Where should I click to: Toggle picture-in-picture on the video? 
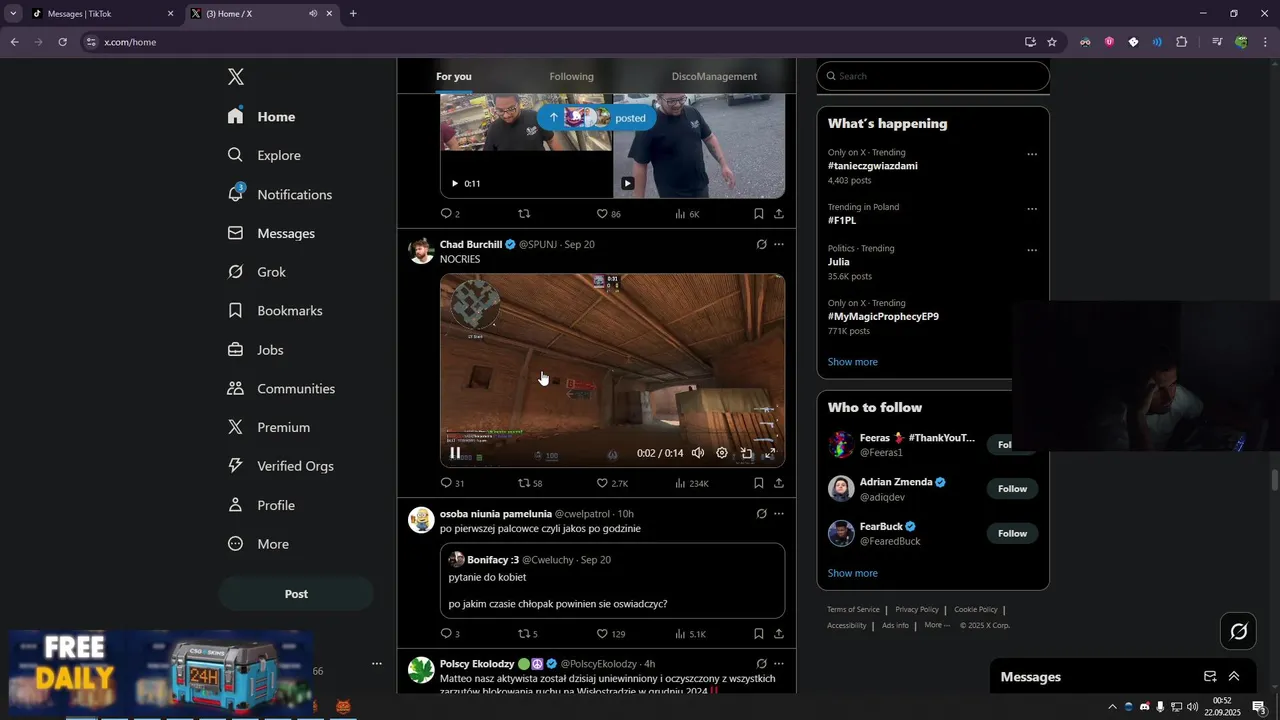point(746,453)
